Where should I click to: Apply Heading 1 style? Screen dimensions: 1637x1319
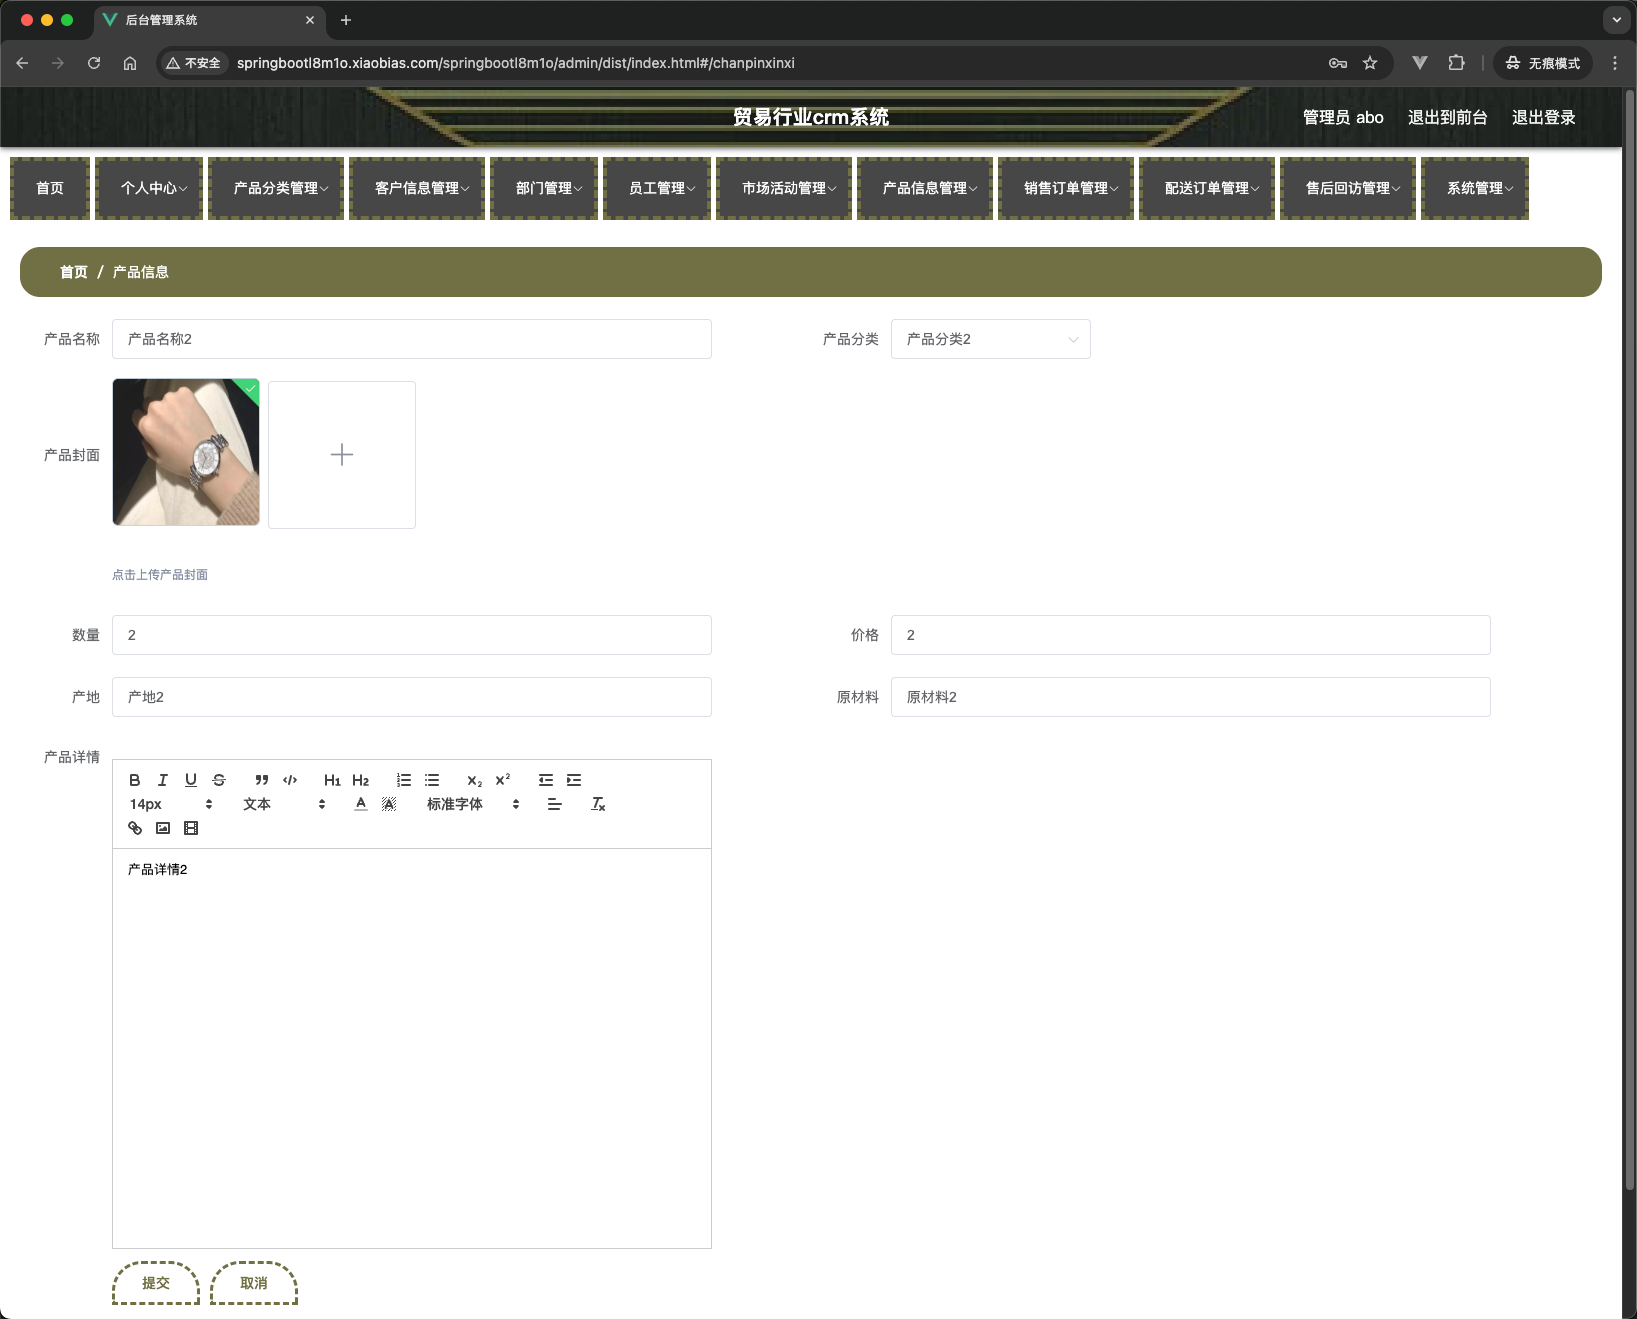(333, 780)
